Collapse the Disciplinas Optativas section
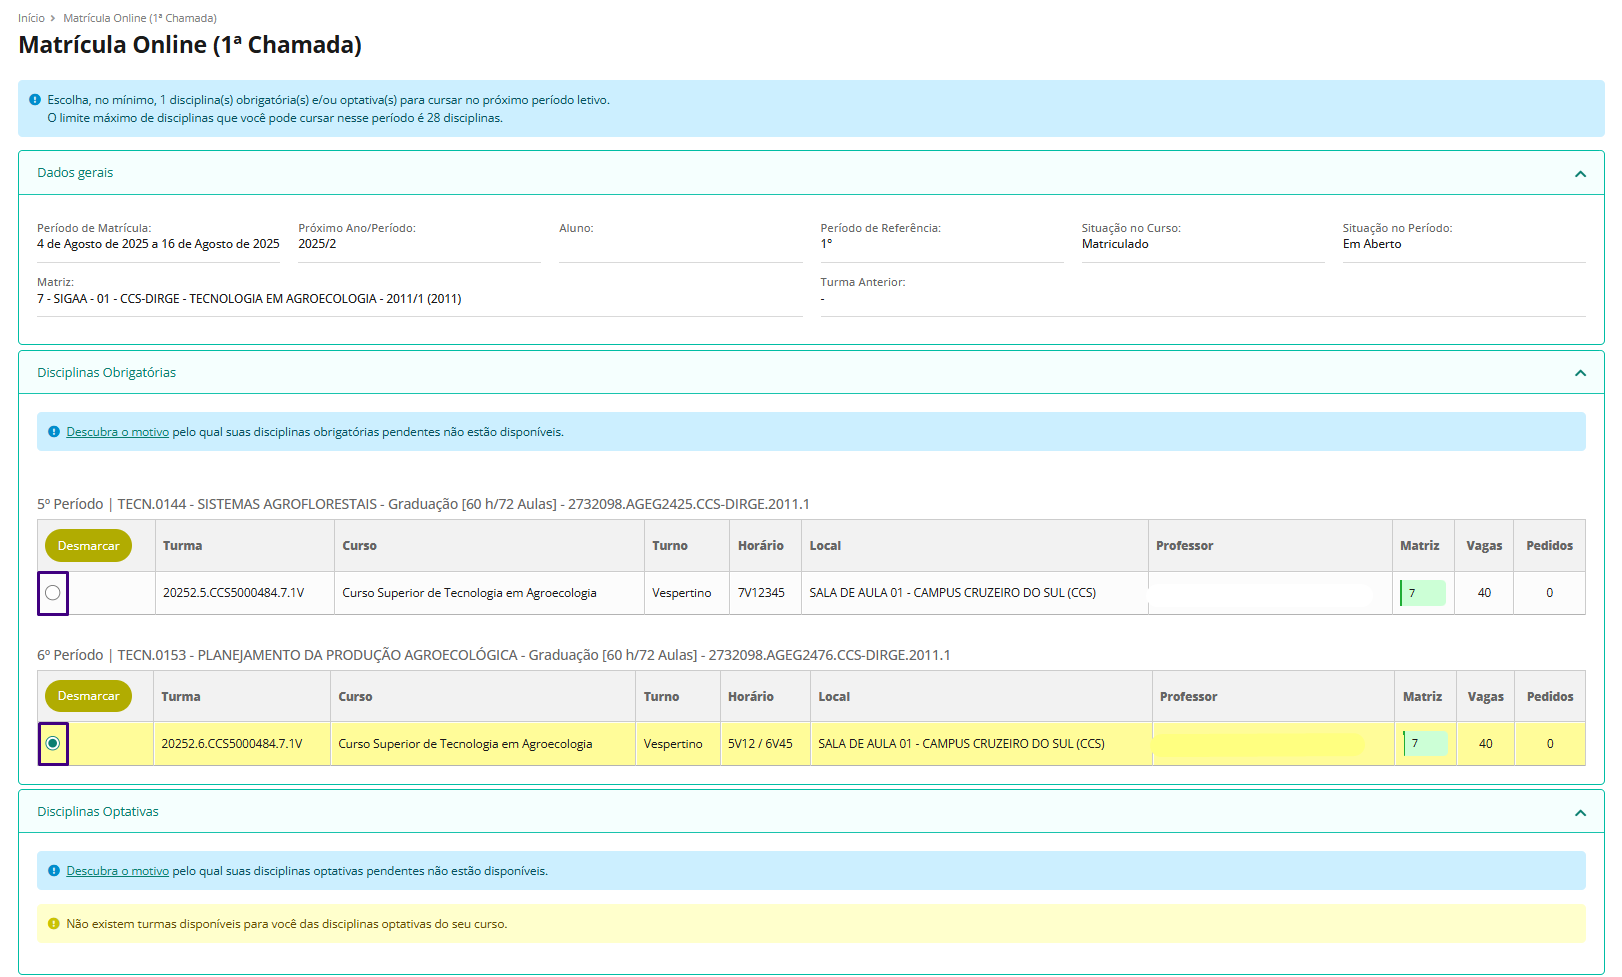The image size is (1622, 977). pos(1580,813)
